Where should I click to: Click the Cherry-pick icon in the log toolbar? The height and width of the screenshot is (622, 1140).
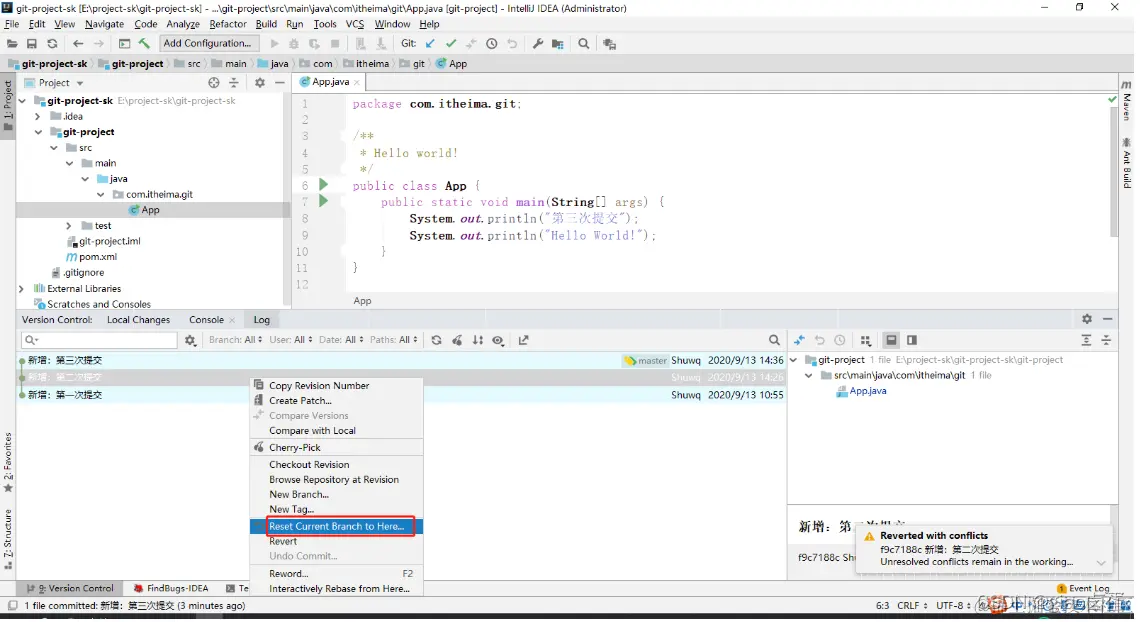(457, 340)
